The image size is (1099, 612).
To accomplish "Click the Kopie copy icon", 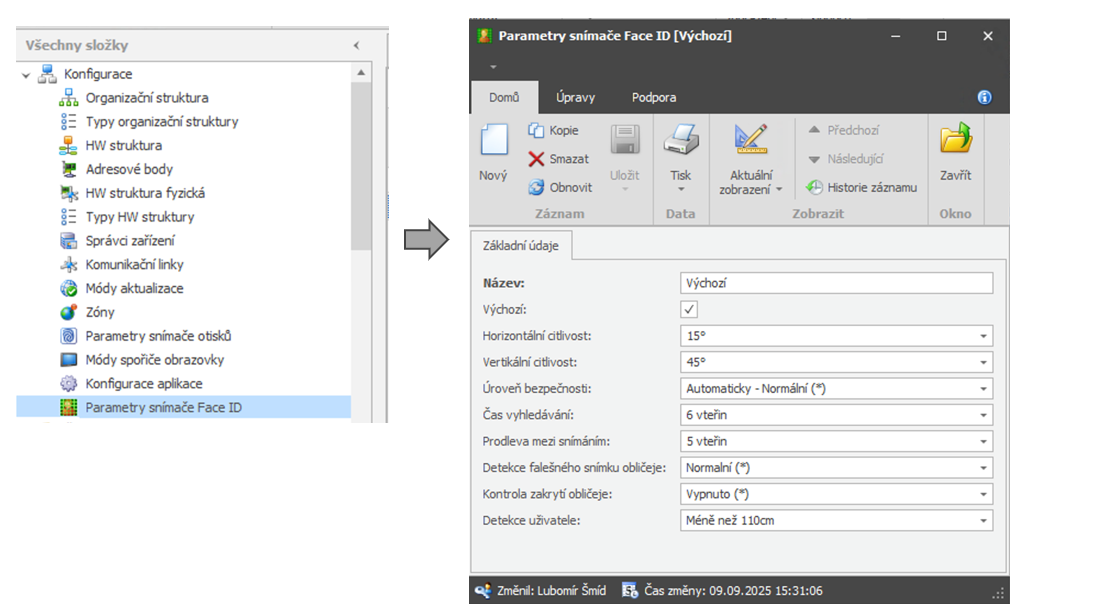I will point(536,131).
